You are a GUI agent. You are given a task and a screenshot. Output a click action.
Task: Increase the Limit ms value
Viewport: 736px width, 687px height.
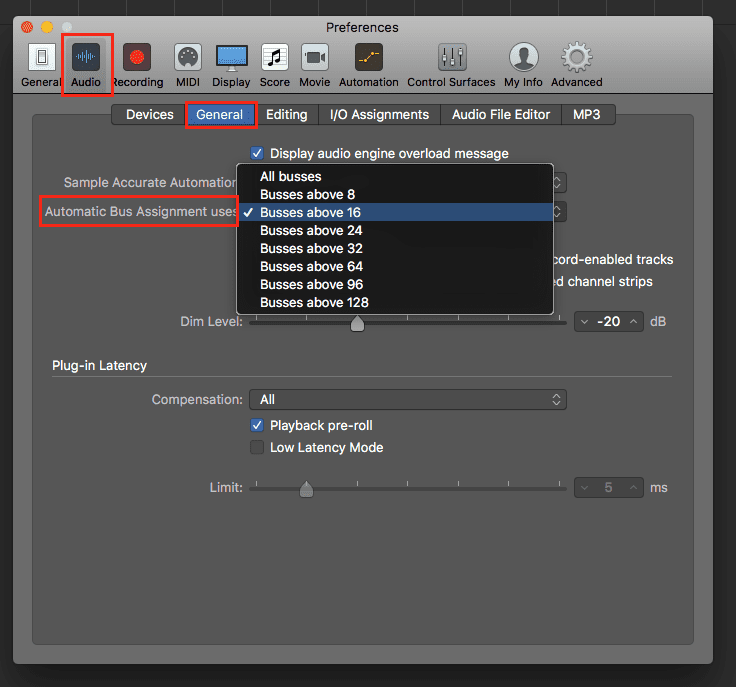tap(633, 488)
